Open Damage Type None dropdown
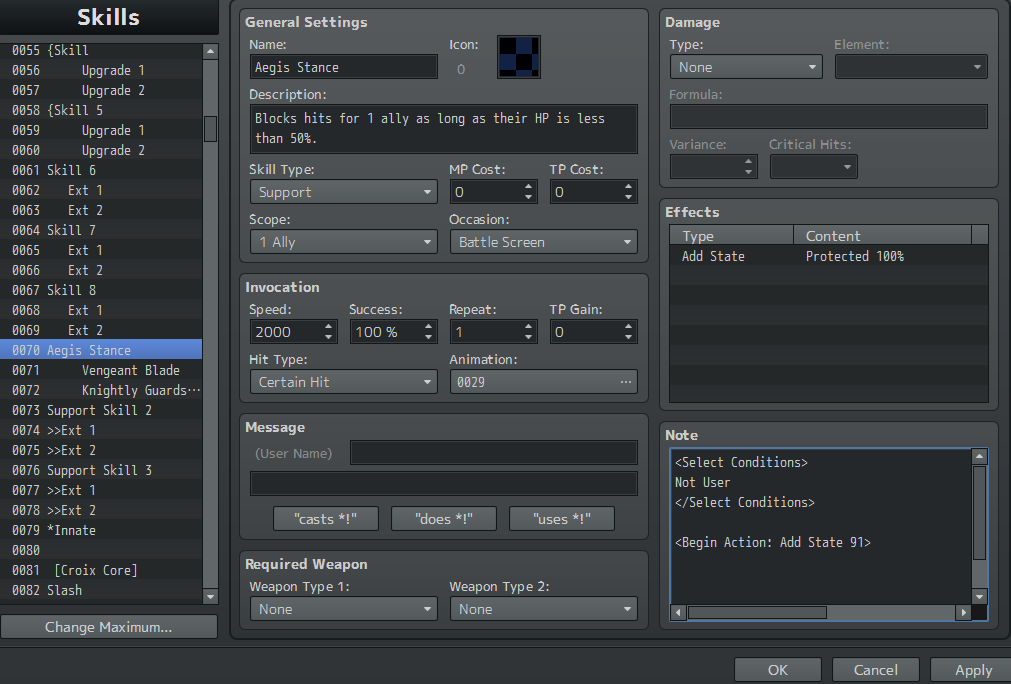 point(746,67)
